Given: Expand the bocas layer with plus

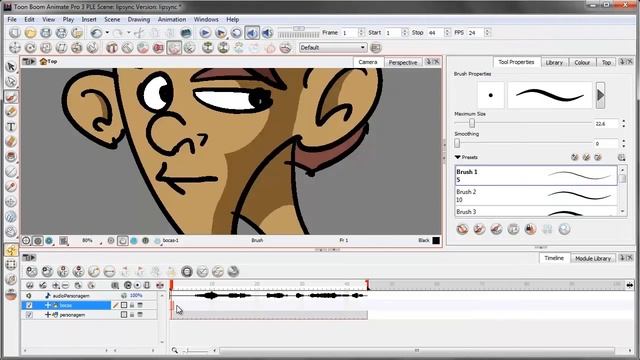Looking at the screenshot, I should coord(48,305).
